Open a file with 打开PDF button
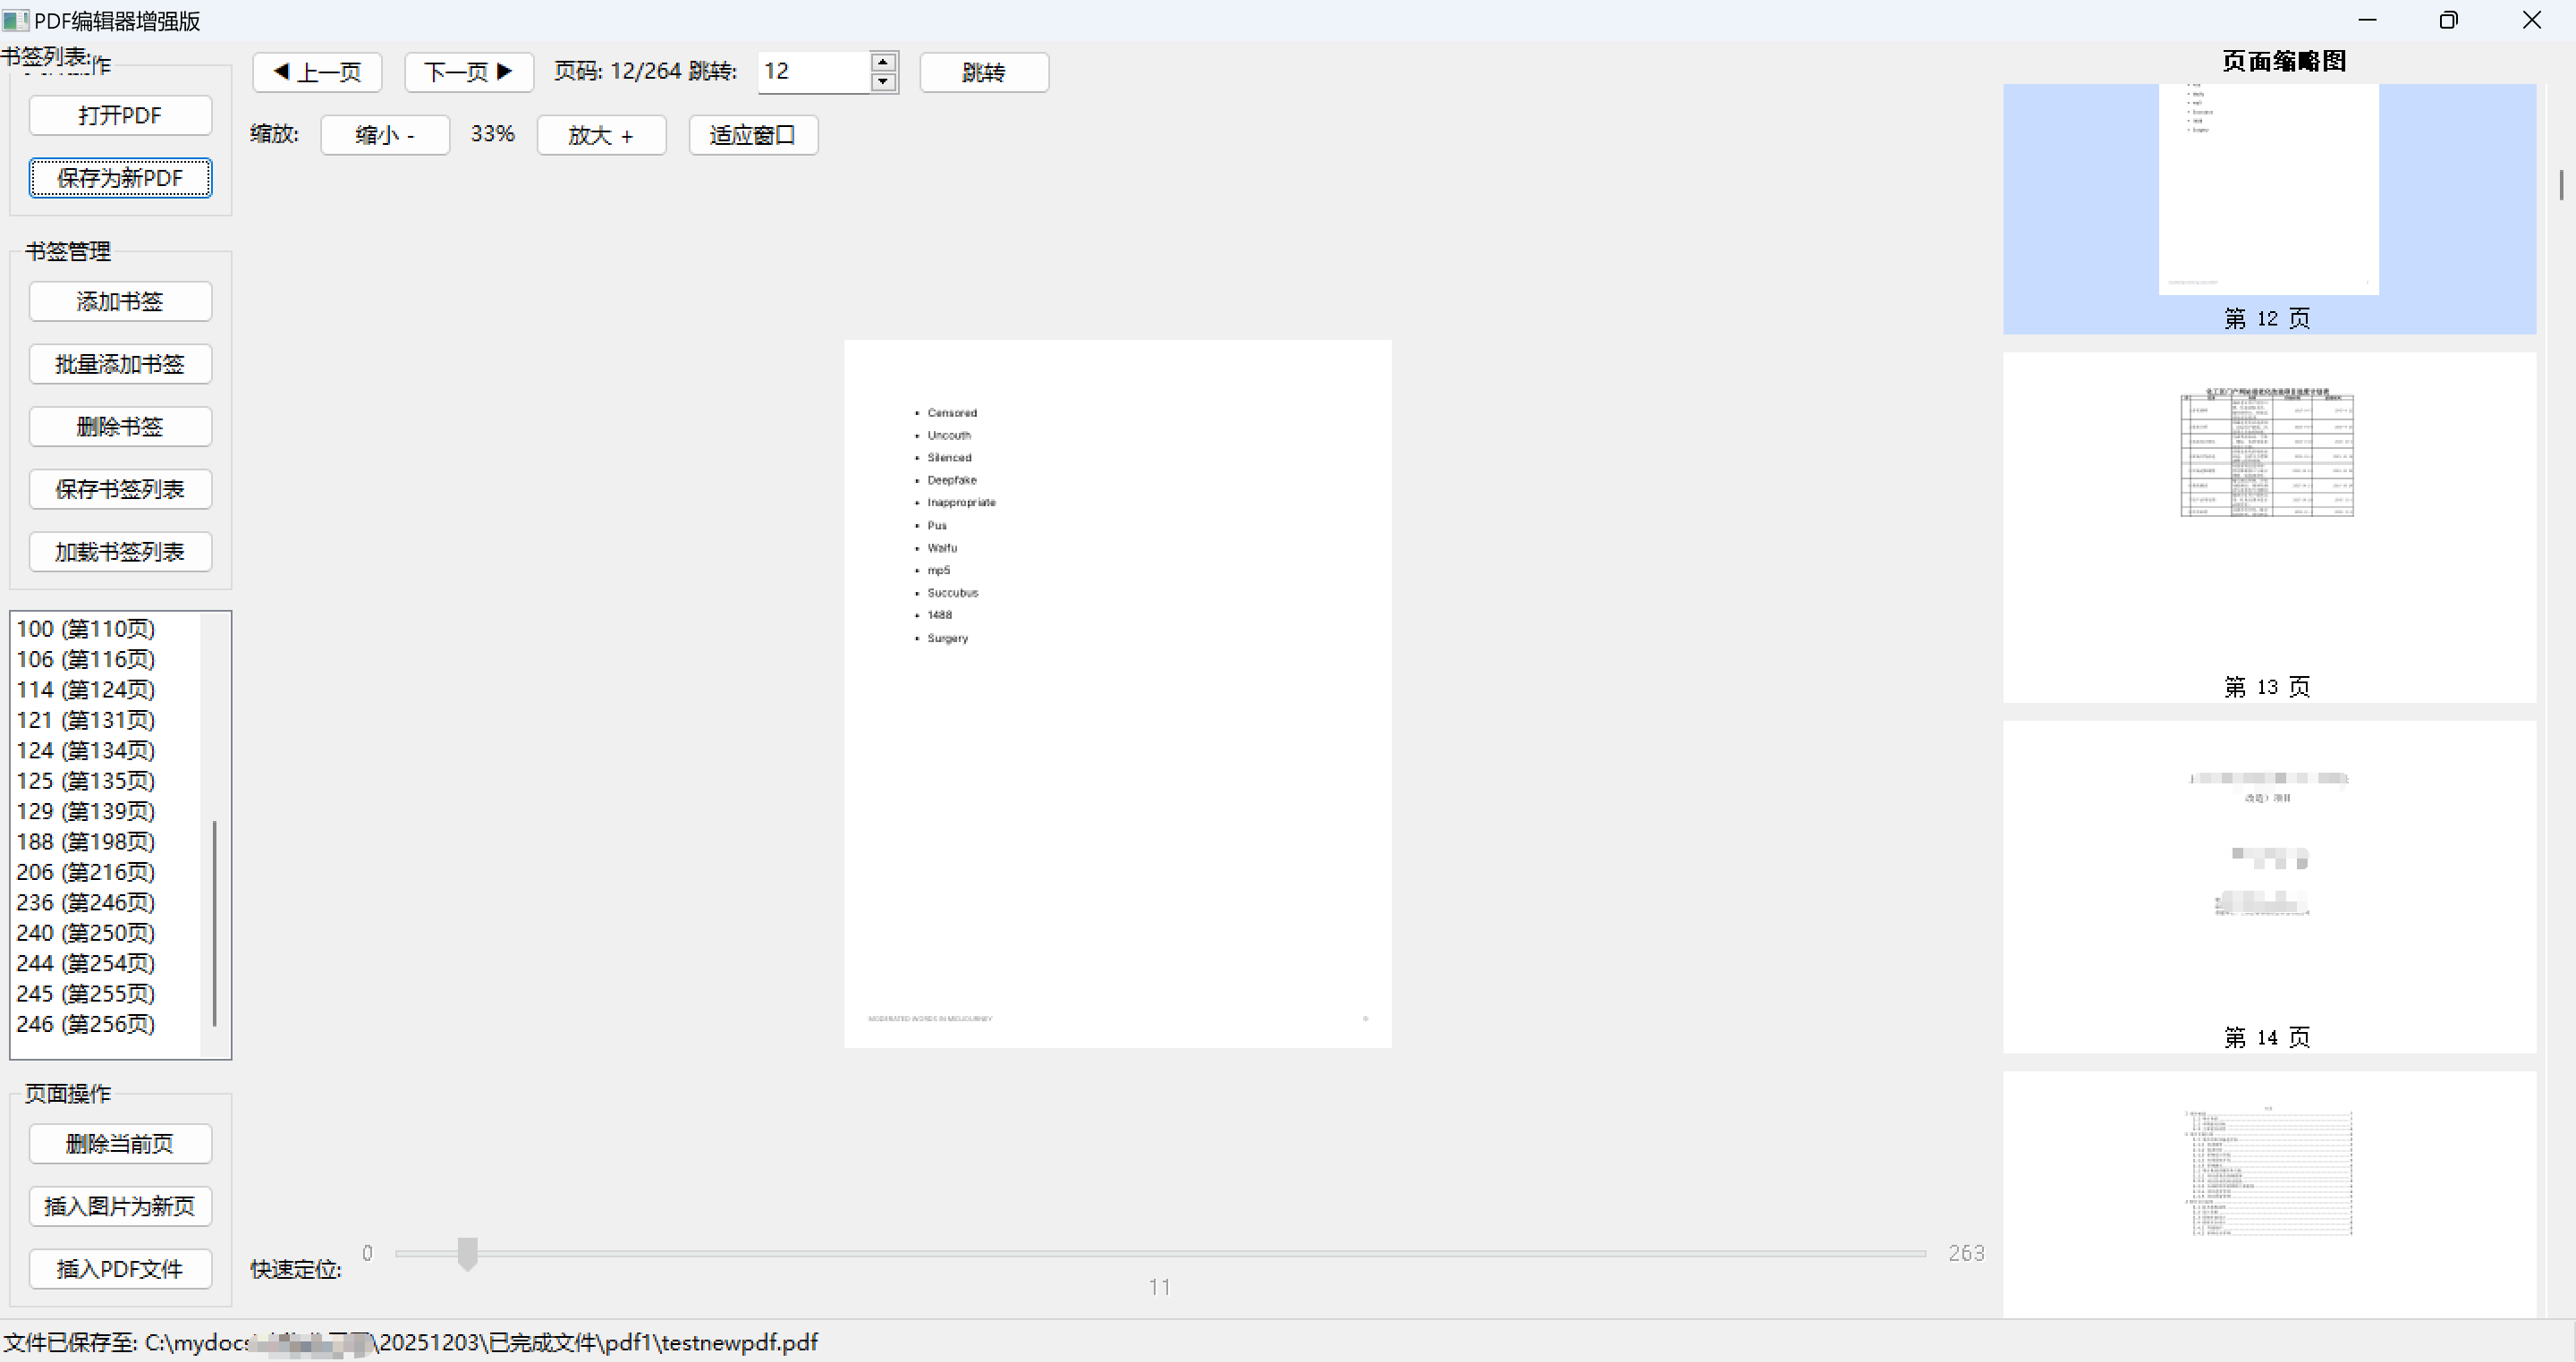 [120, 115]
